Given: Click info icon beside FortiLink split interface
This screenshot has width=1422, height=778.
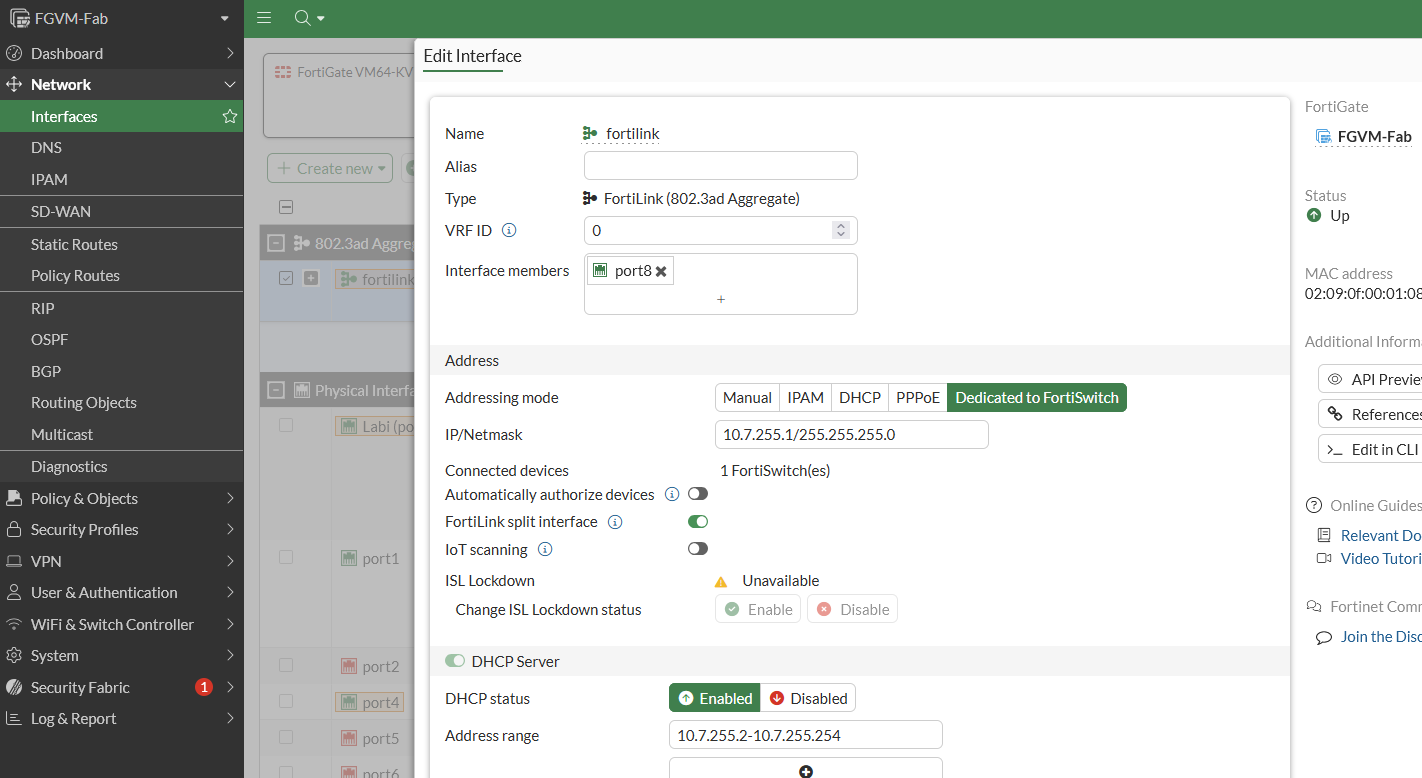Looking at the screenshot, I should click(x=616, y=522).
